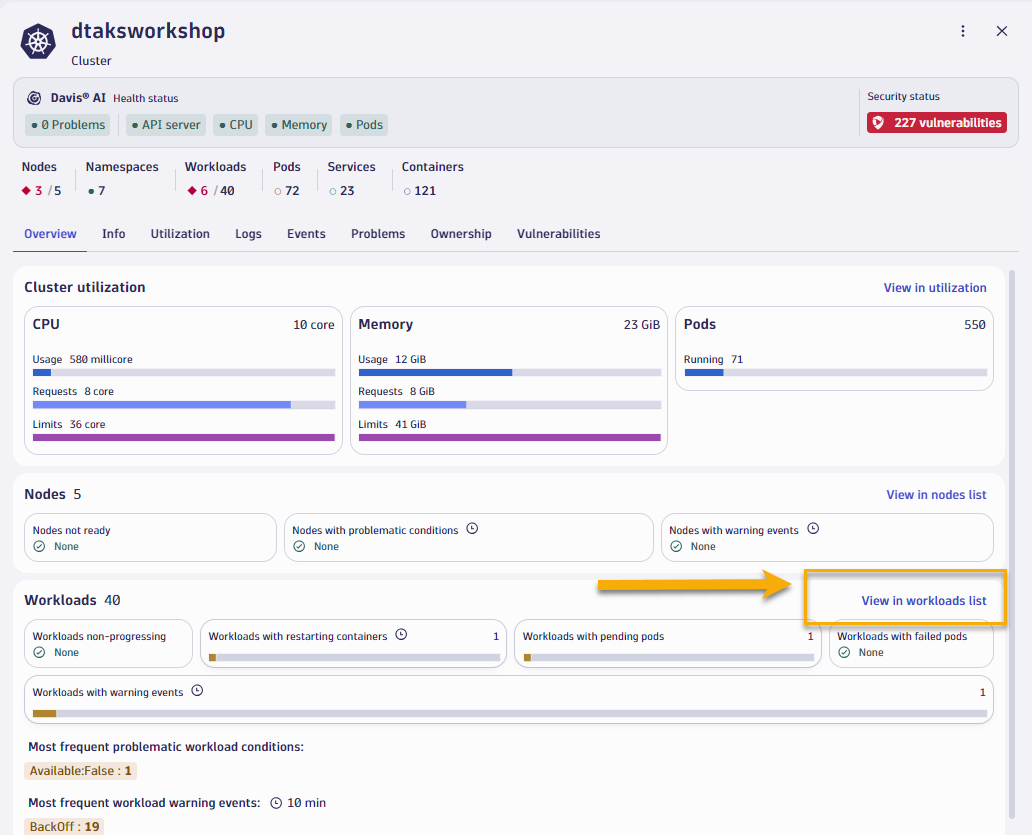Switch to the Utilization tab
Image resolution: width=1032 pixels, height=835 pixels.
point(180,234)
